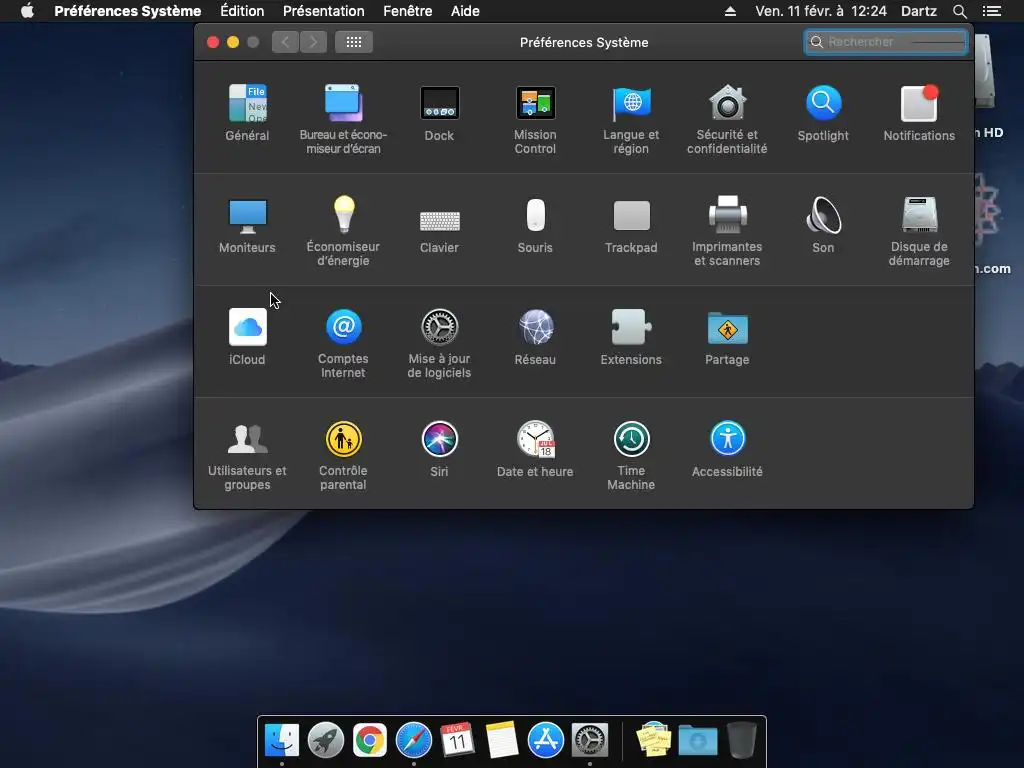The height and width of the screenshot is (768, 1024).
Task: Open the Présentation menu
Action: pos(324,11)
